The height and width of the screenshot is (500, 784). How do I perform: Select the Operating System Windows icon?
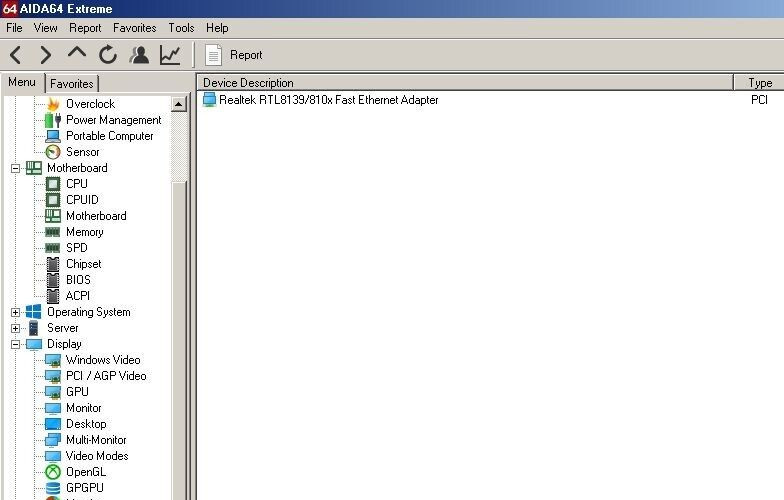pos(34,312)
